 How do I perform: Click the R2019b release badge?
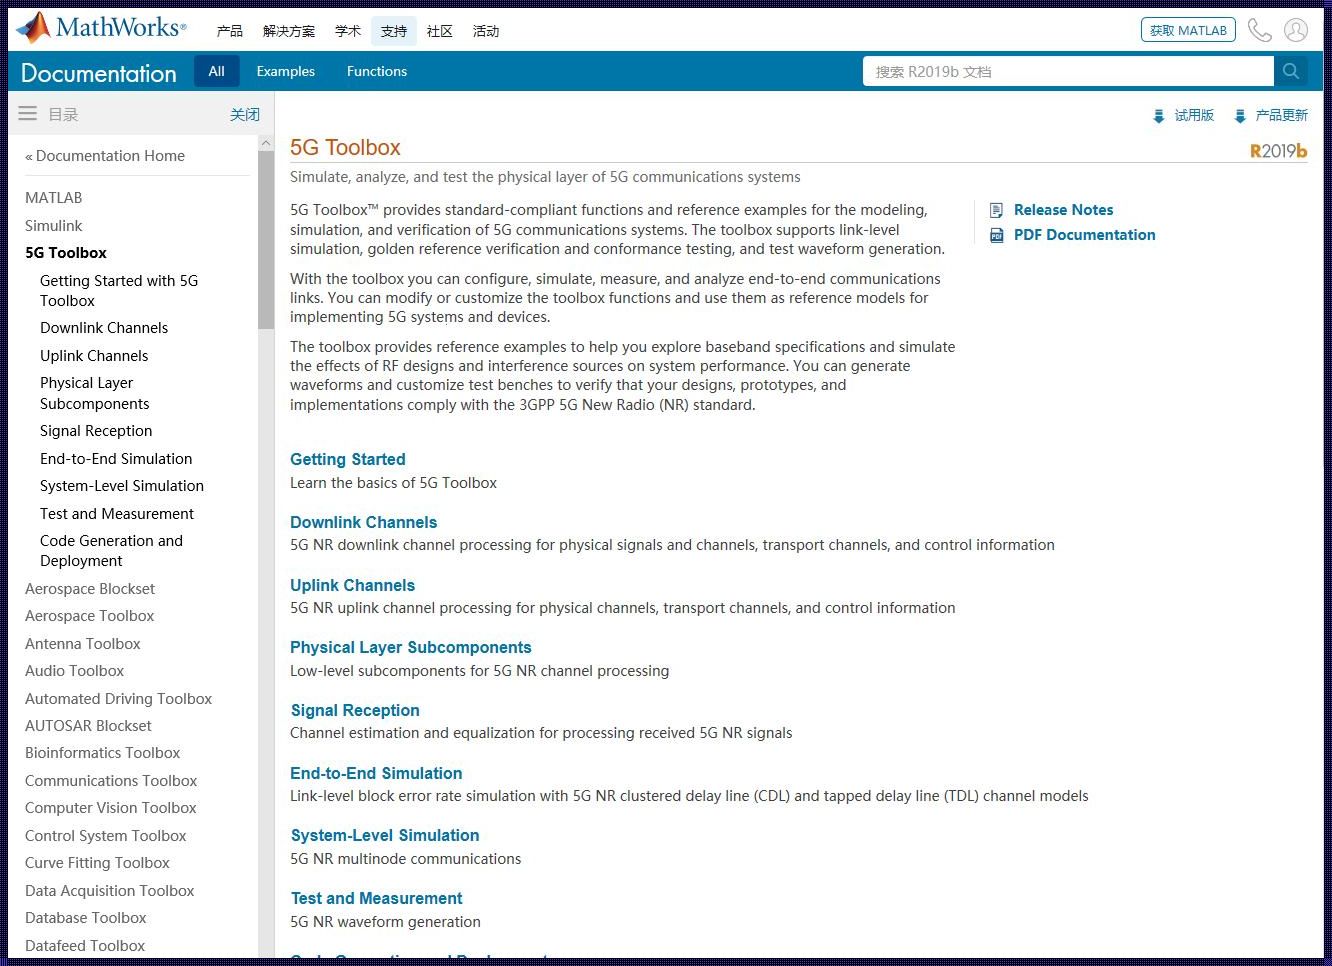(1278, 151)
